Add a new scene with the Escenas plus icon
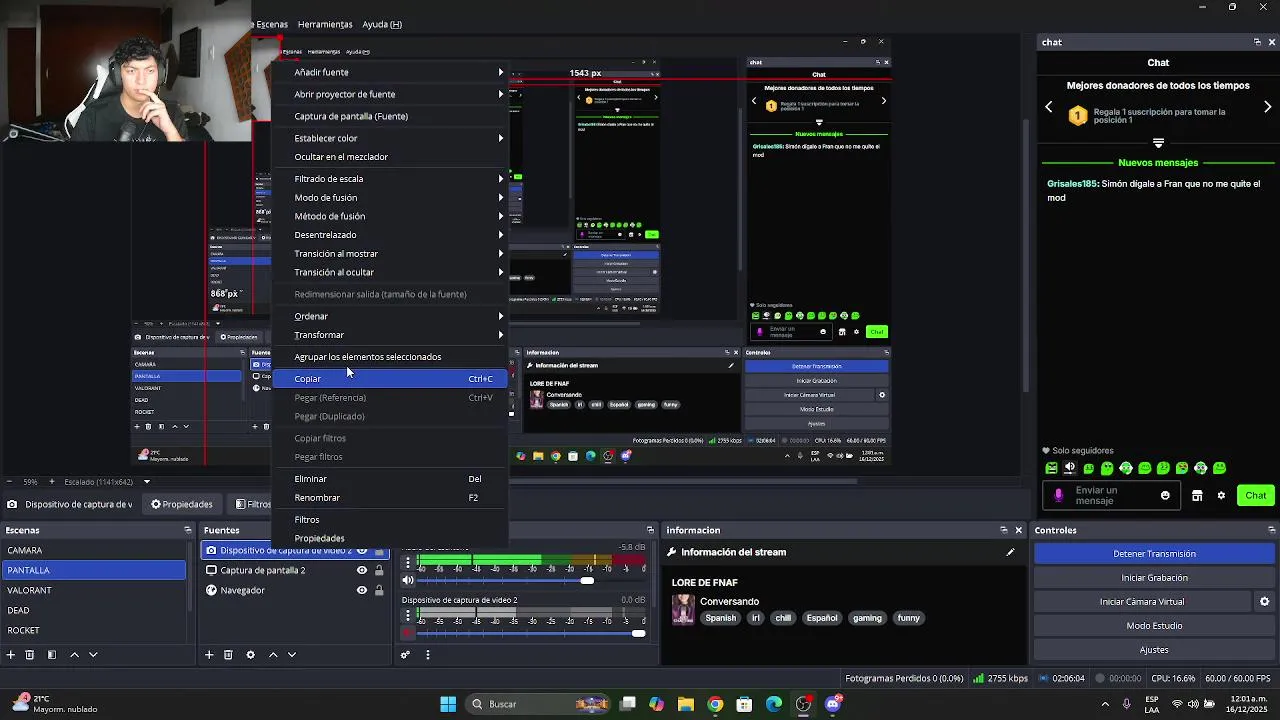1280x720 pixels. 10,655
